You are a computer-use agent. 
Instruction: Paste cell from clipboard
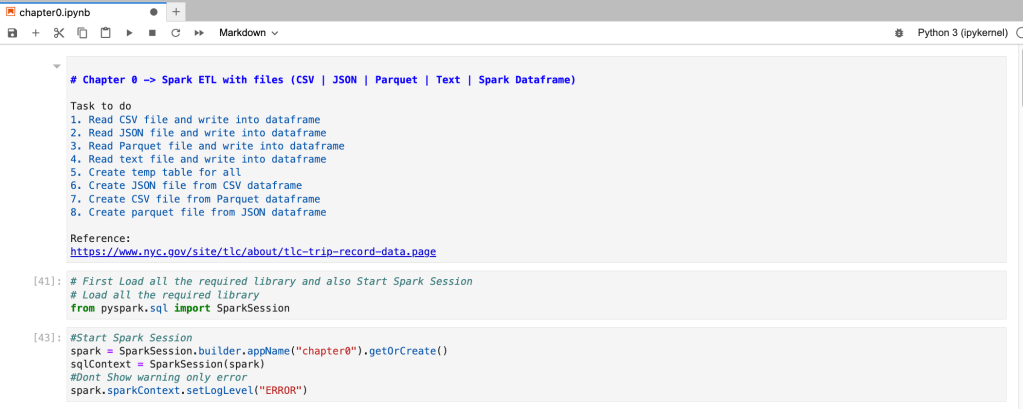coord(105,33)
